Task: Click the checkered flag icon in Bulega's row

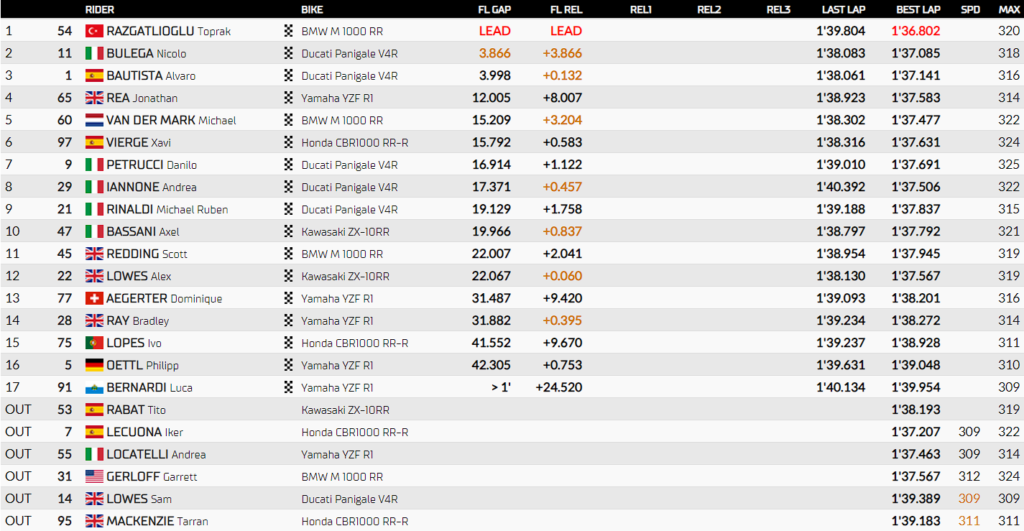Action: [x=289, y=53]
